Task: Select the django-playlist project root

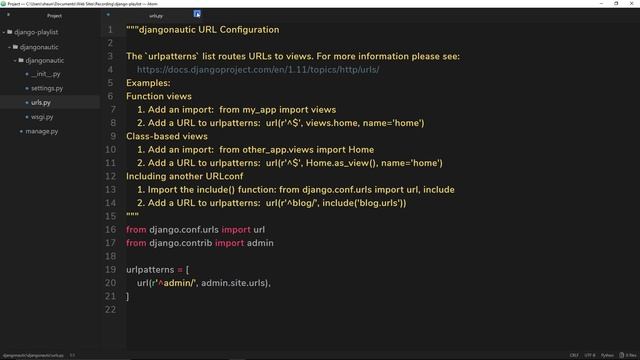Action: point(36,32)
